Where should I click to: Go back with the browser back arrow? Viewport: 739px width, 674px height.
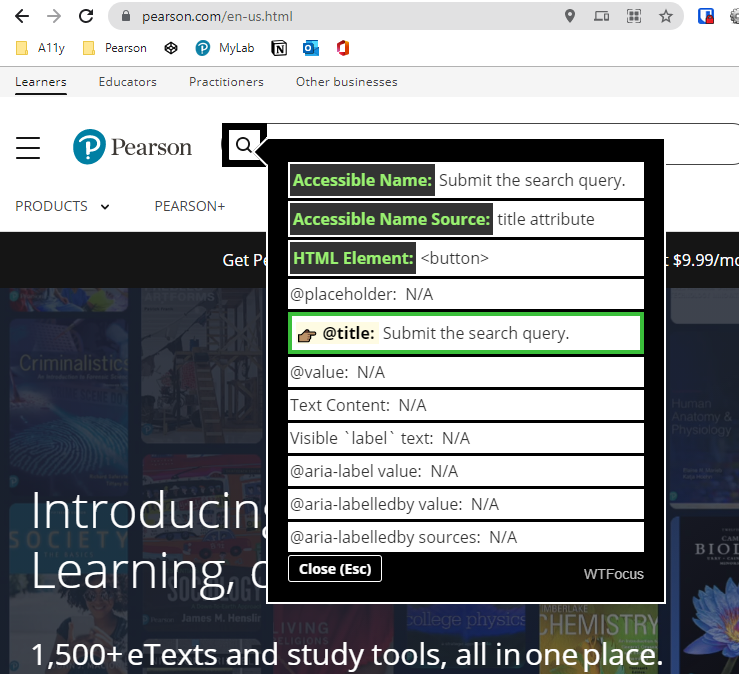[22, 16]
